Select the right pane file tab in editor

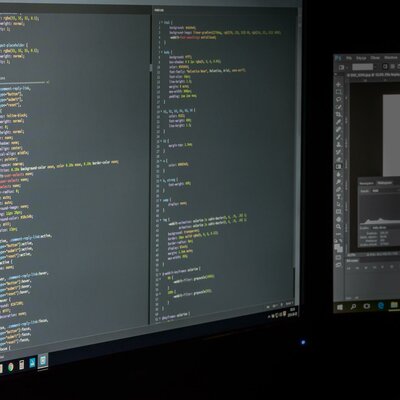pos(159,10)
